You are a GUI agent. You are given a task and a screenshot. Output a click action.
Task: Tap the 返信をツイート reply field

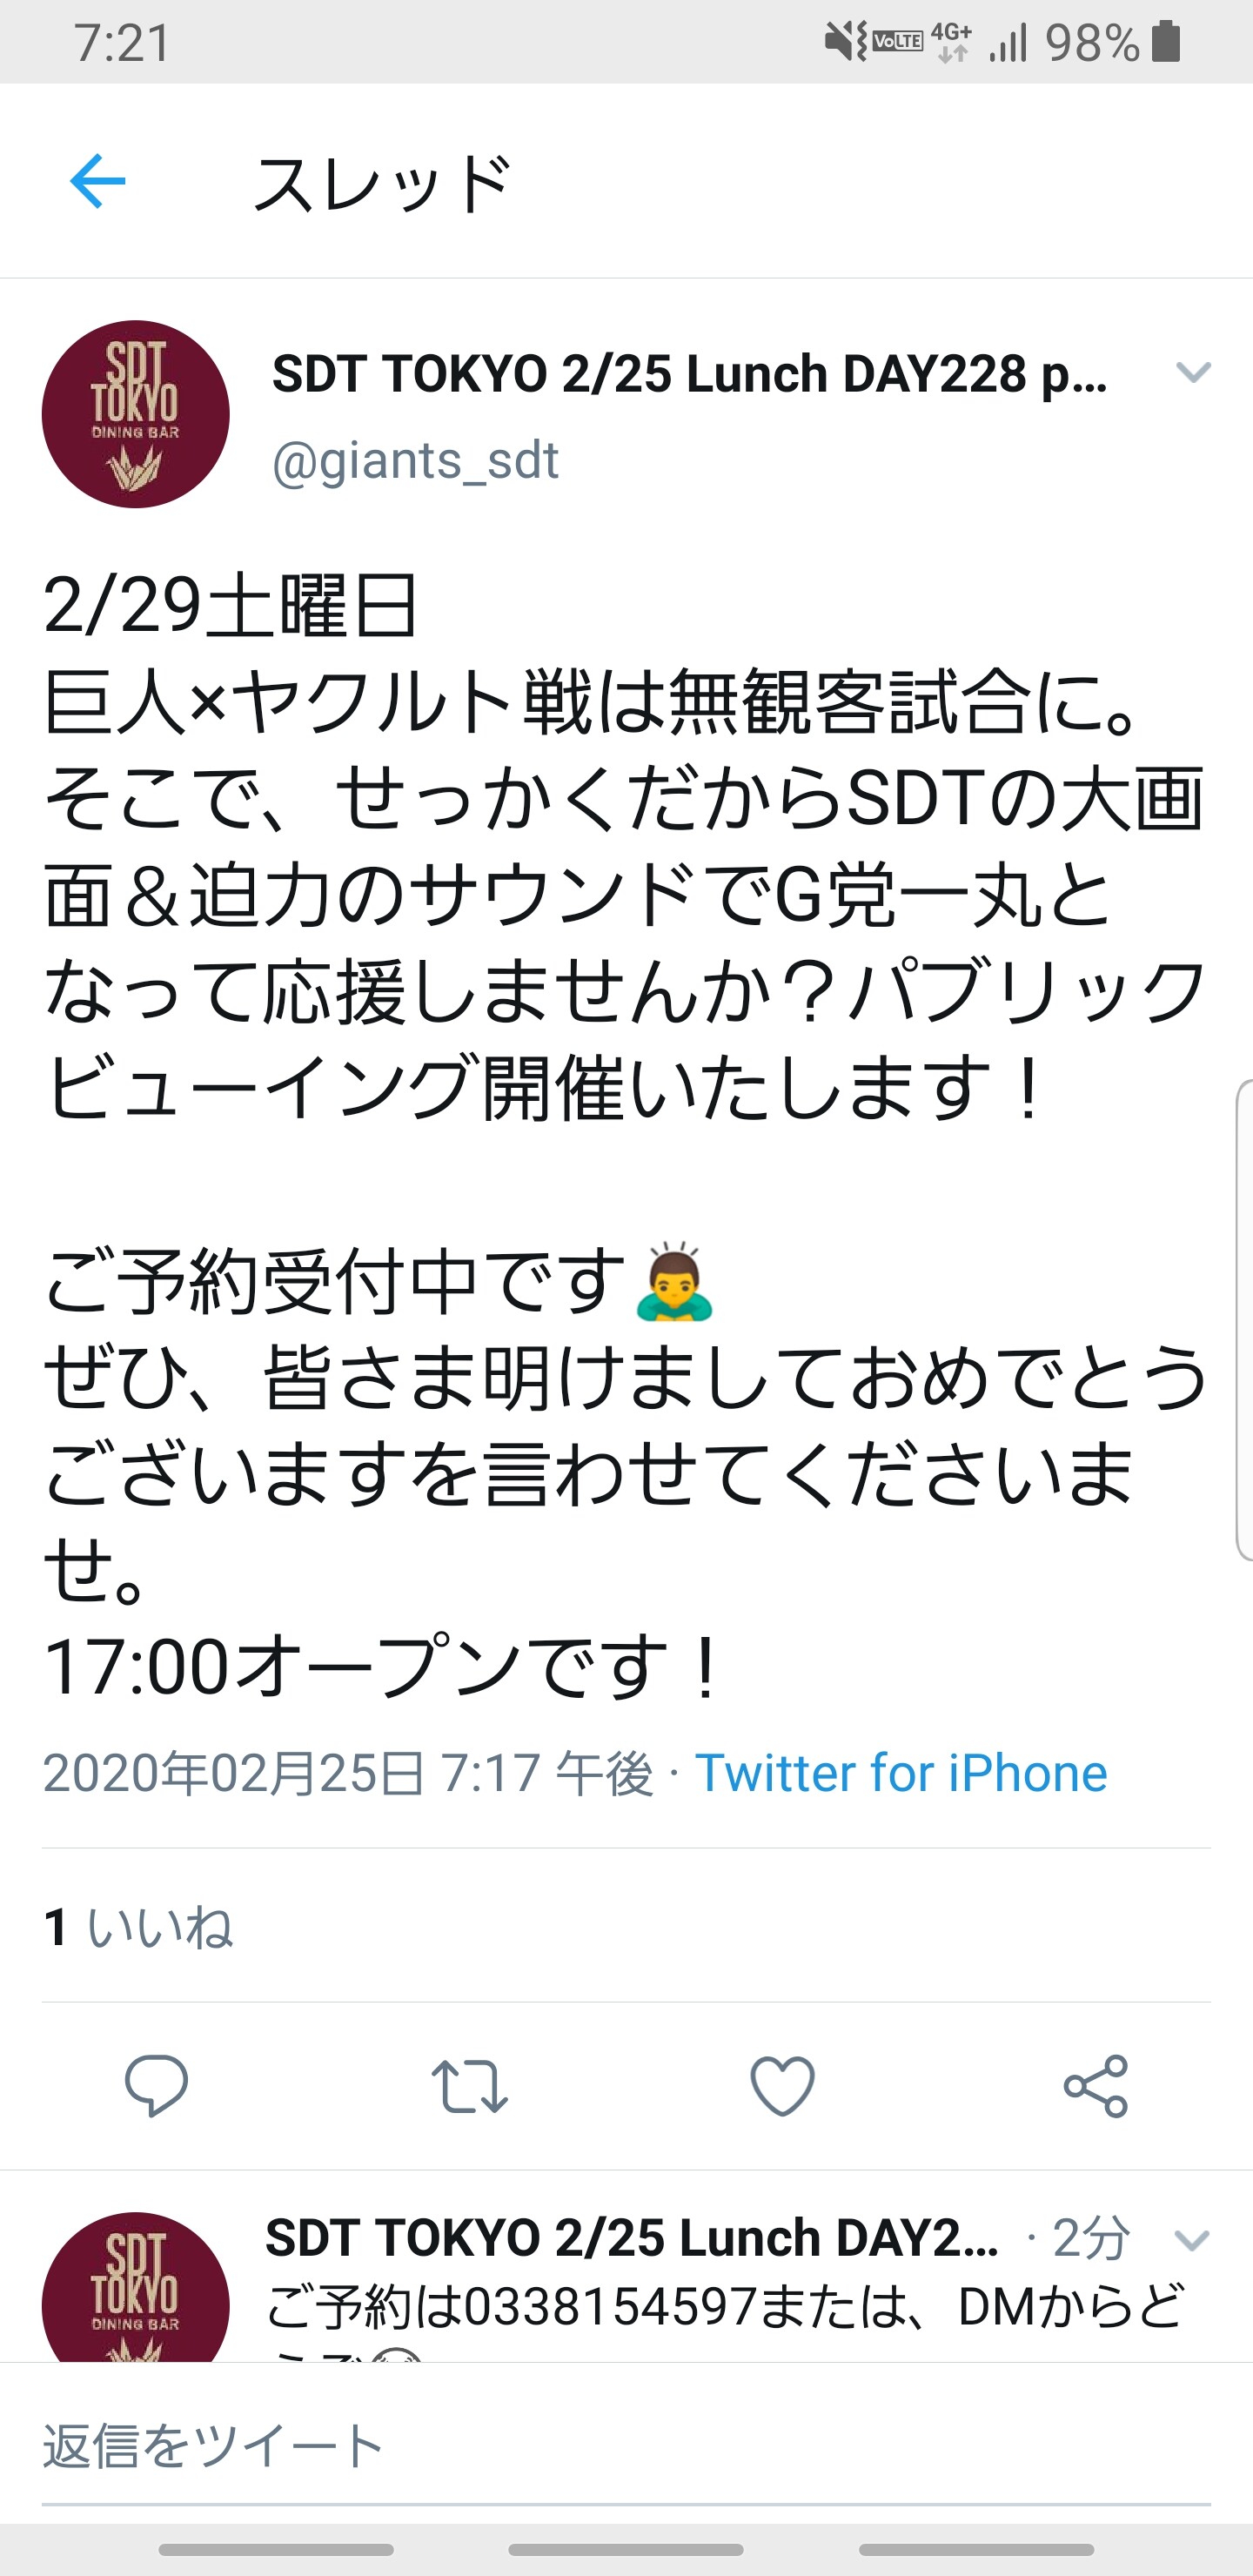(626, 2446)
